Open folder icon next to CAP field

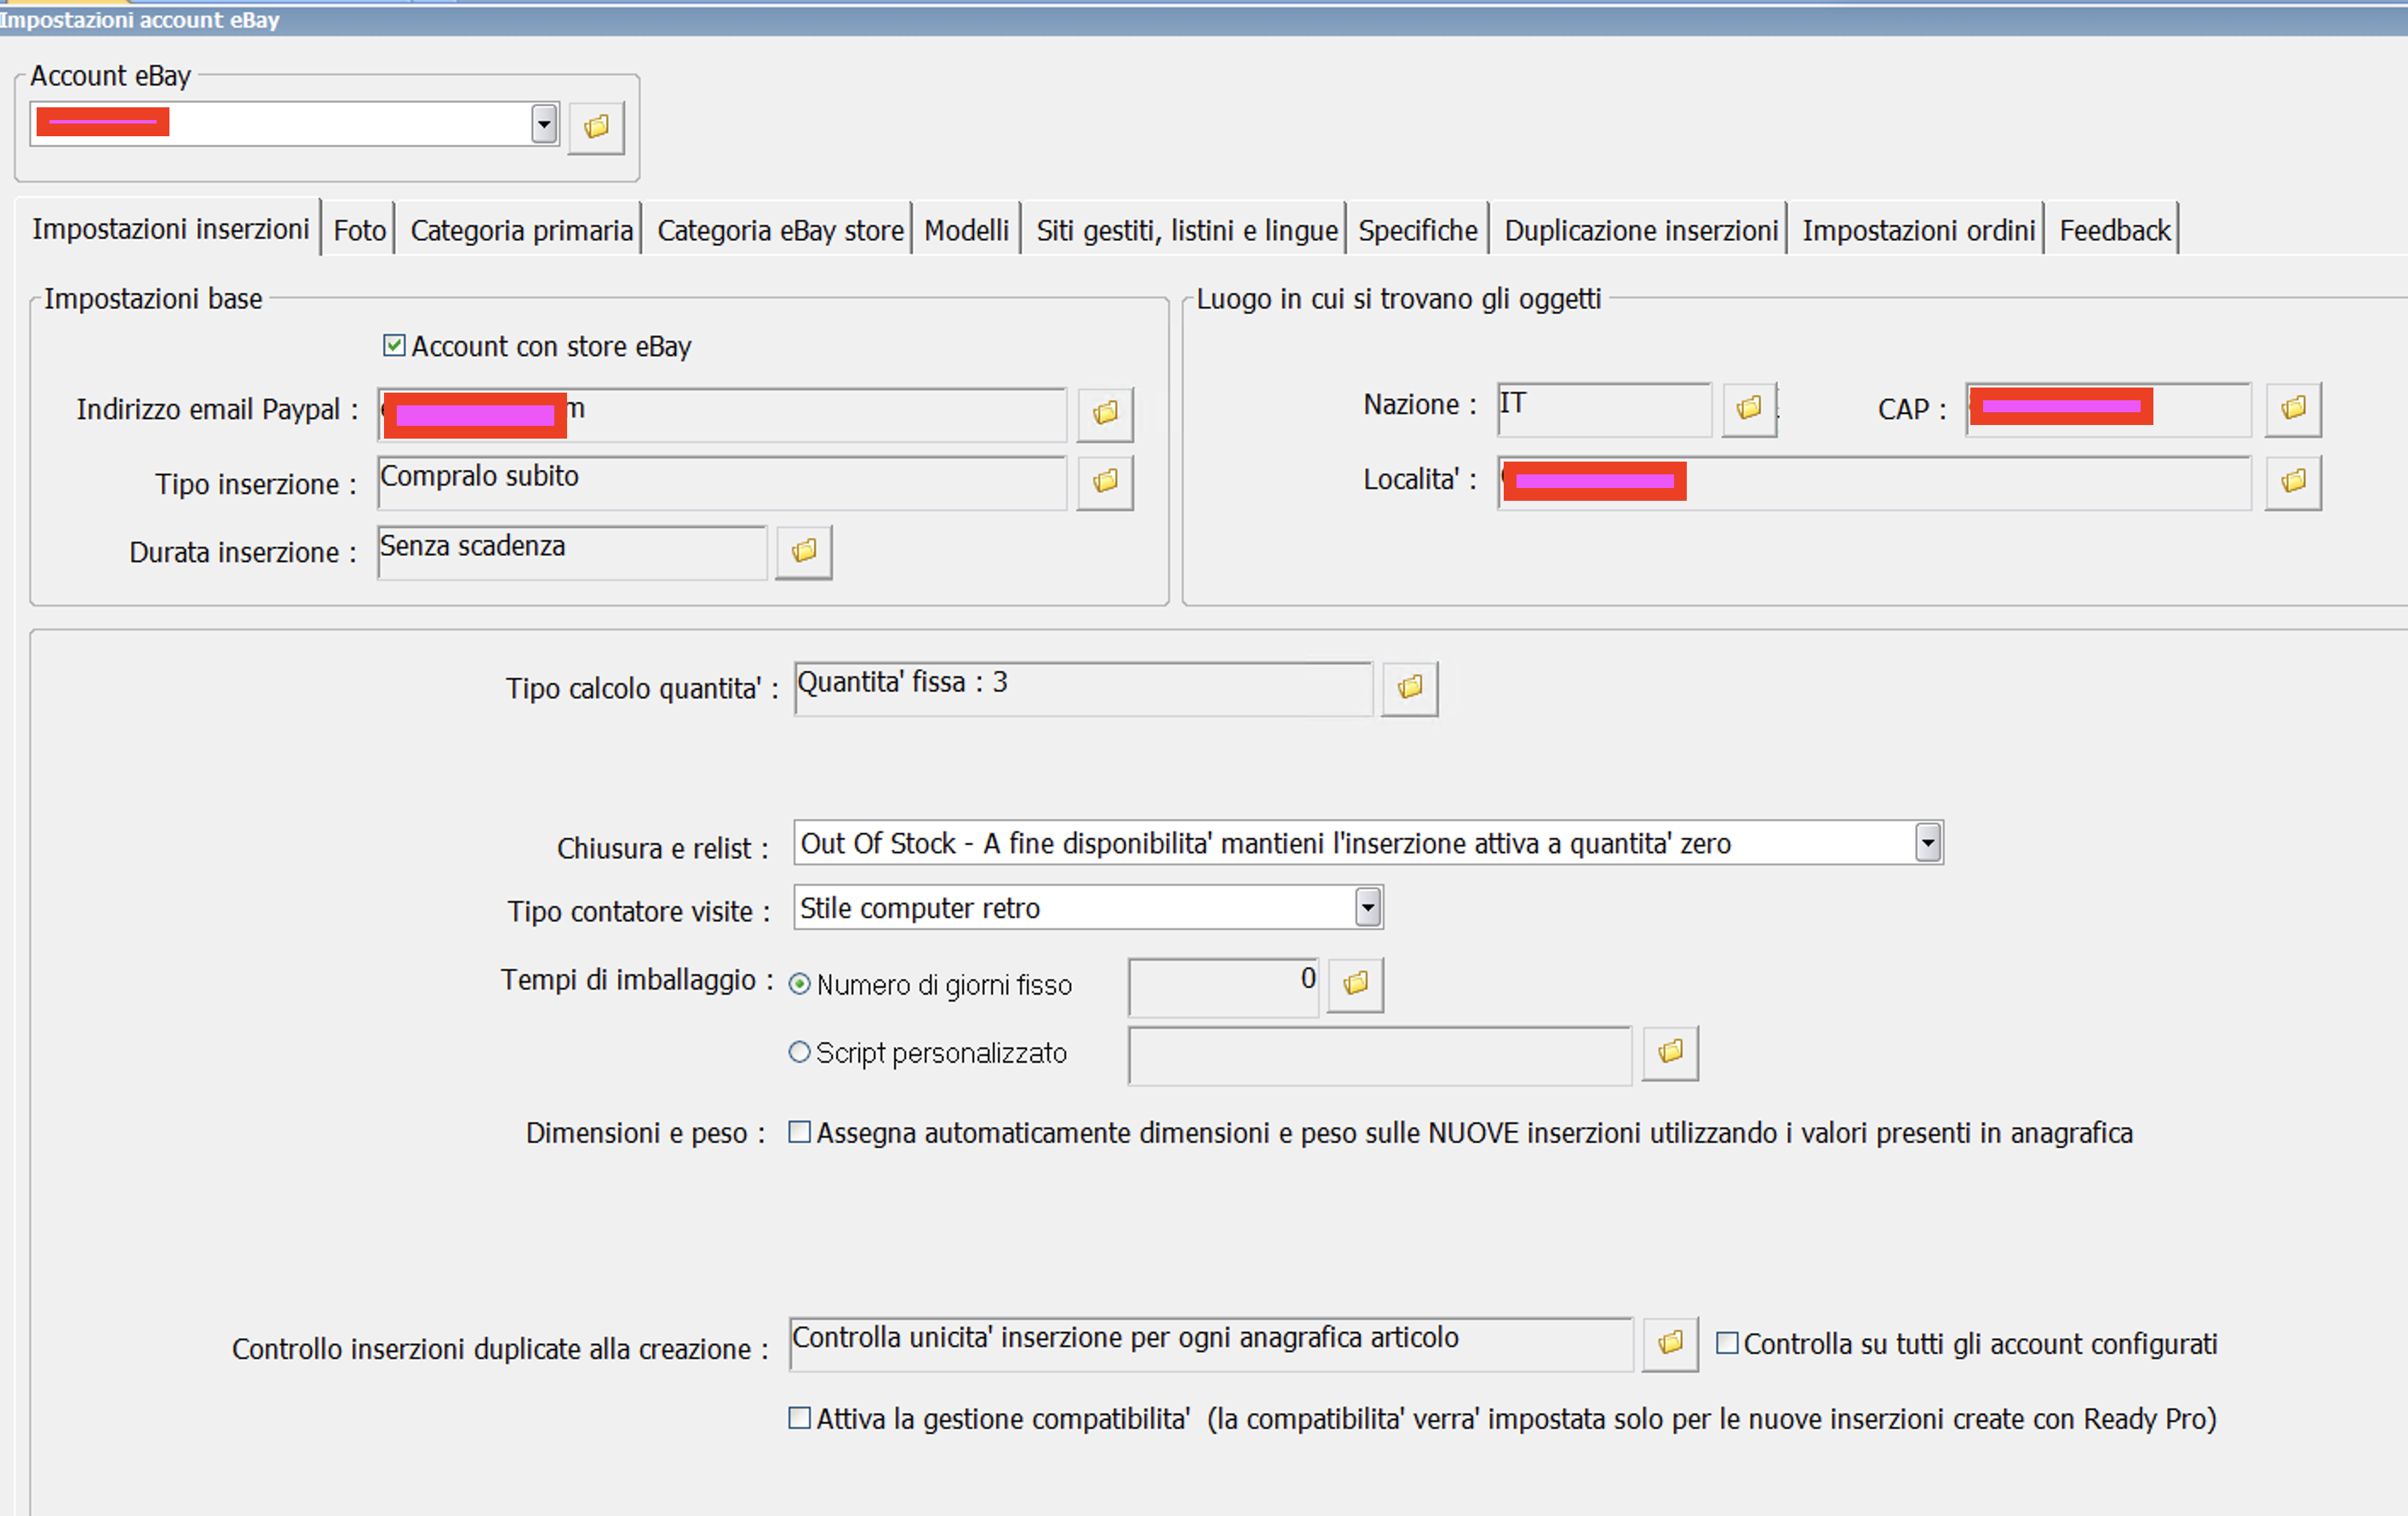tap(2293, 409)
